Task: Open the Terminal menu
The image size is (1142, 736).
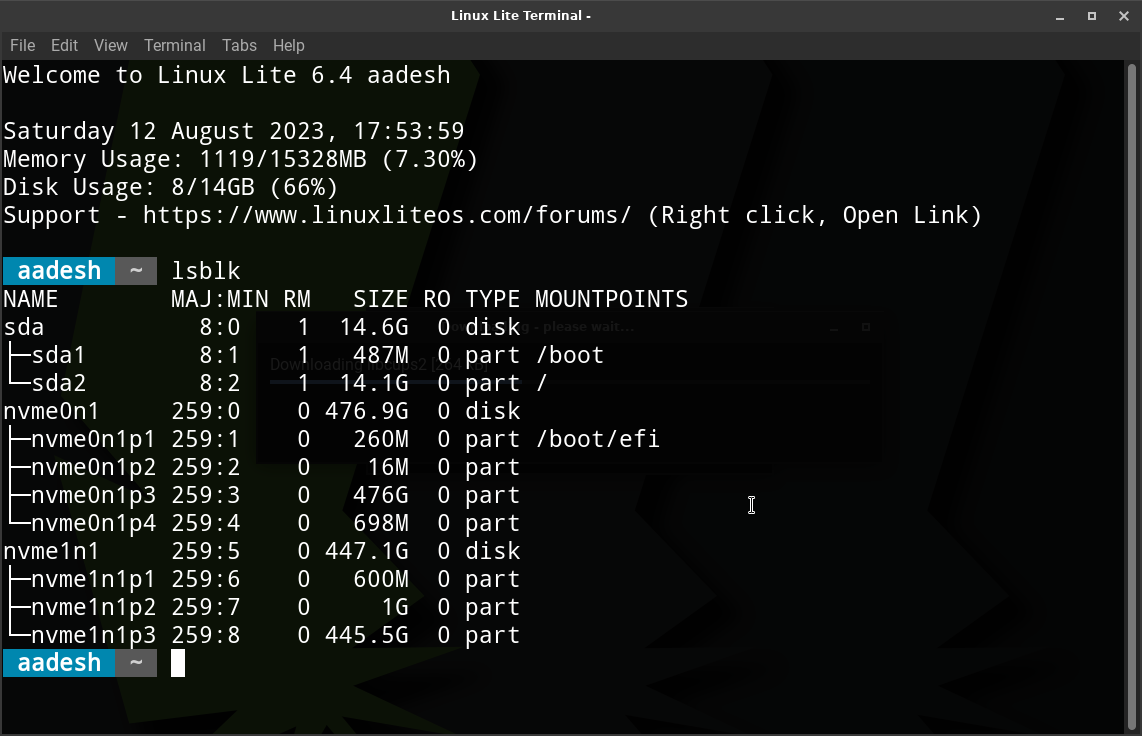Action: (175, 45)
